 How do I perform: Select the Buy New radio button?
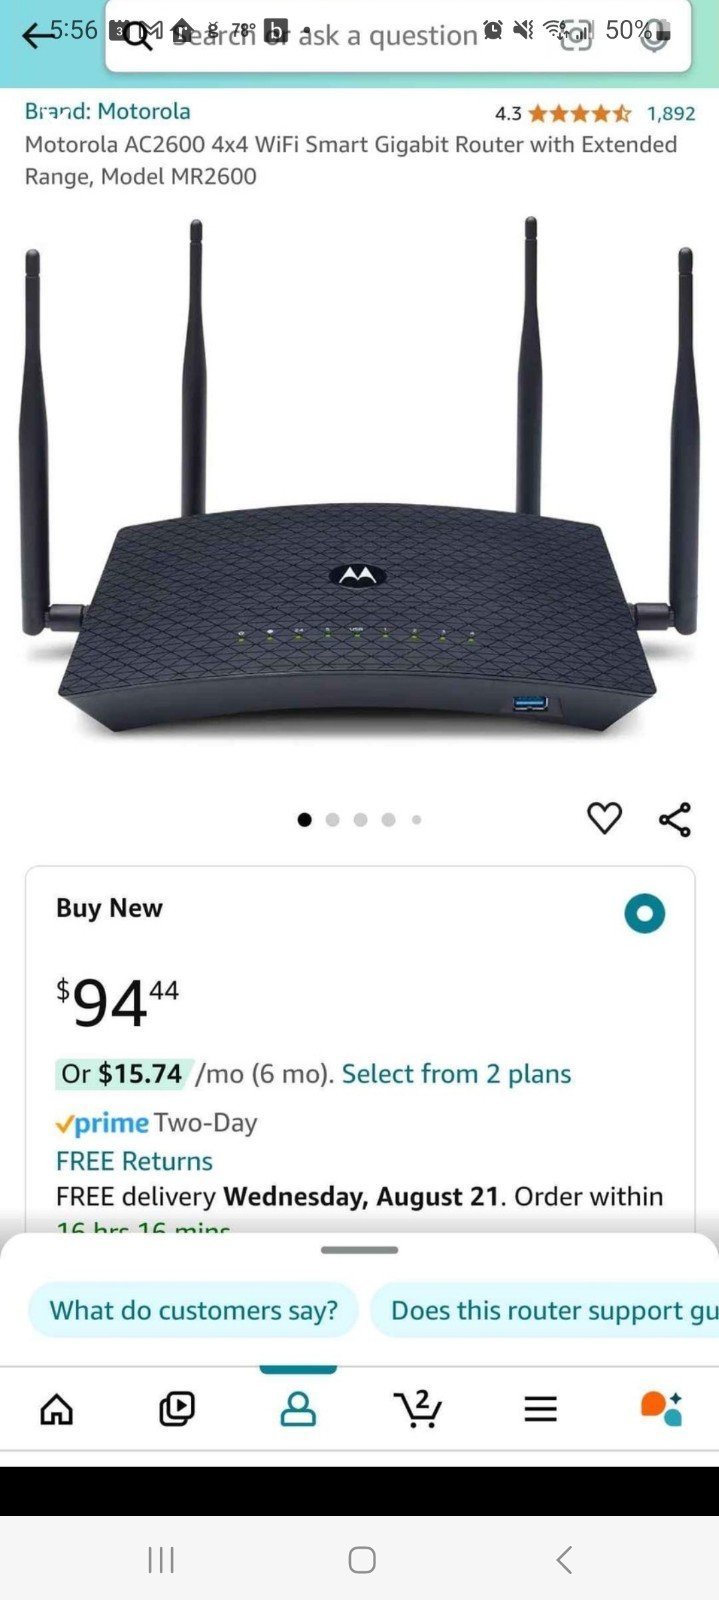pos(645,913)
